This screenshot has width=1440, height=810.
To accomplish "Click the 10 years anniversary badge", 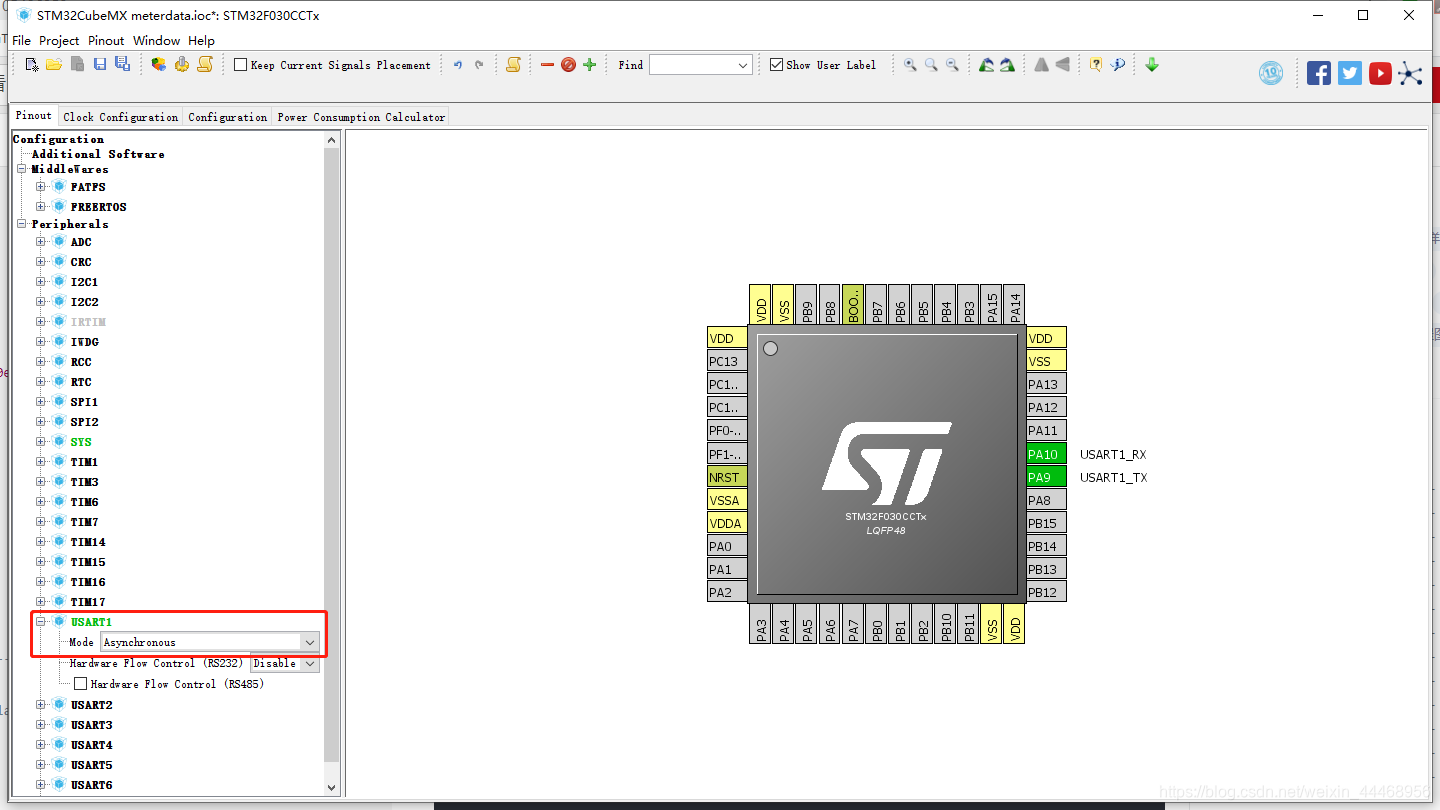I will click(x=1271, y=73).
